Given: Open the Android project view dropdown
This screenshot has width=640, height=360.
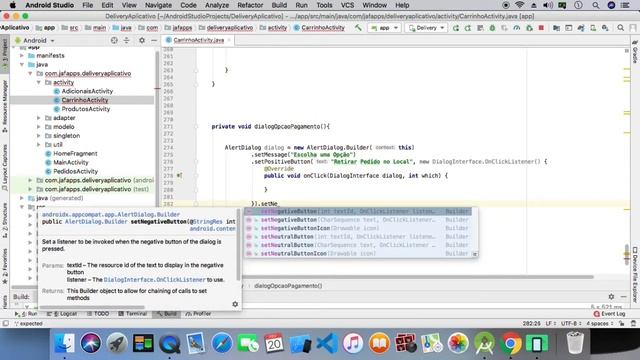Looking at the screenshot, I should 35,40.
